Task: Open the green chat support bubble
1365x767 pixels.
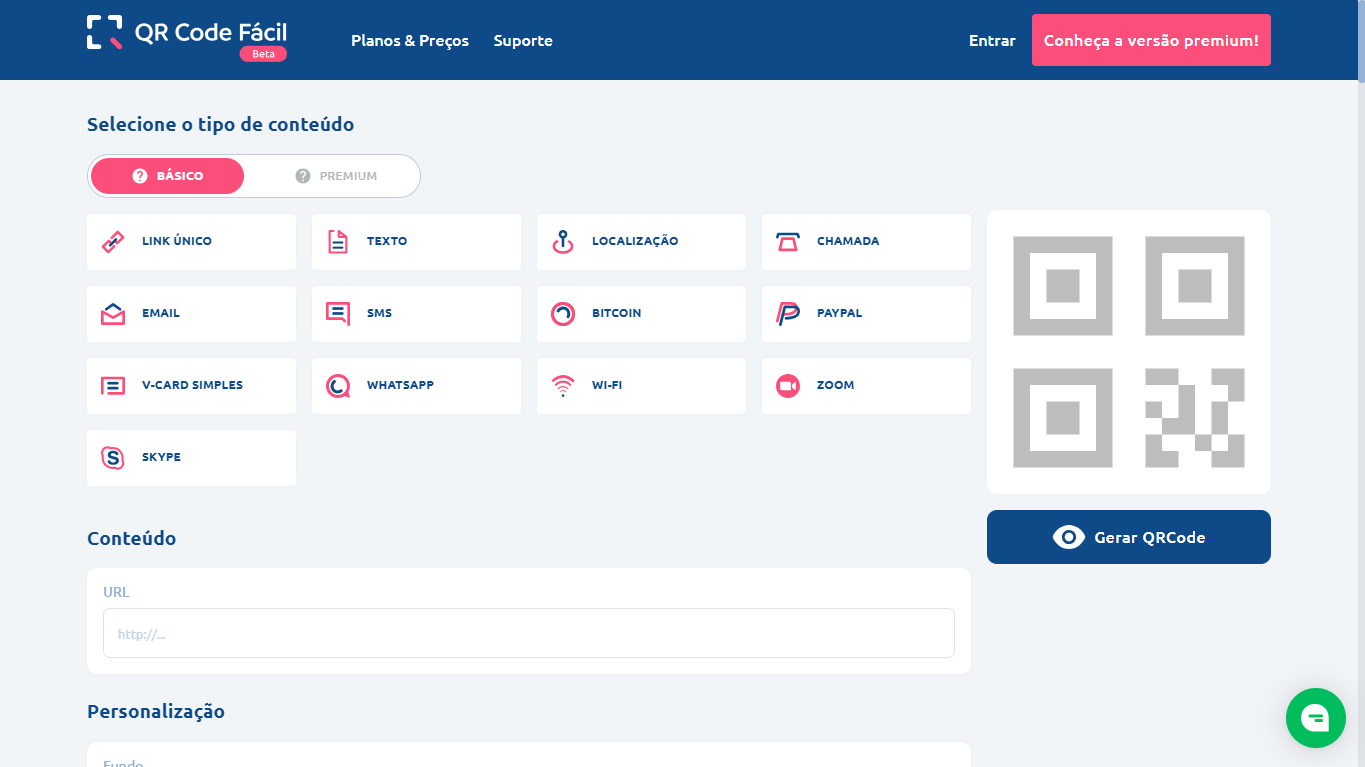Action: point(1316,718)
